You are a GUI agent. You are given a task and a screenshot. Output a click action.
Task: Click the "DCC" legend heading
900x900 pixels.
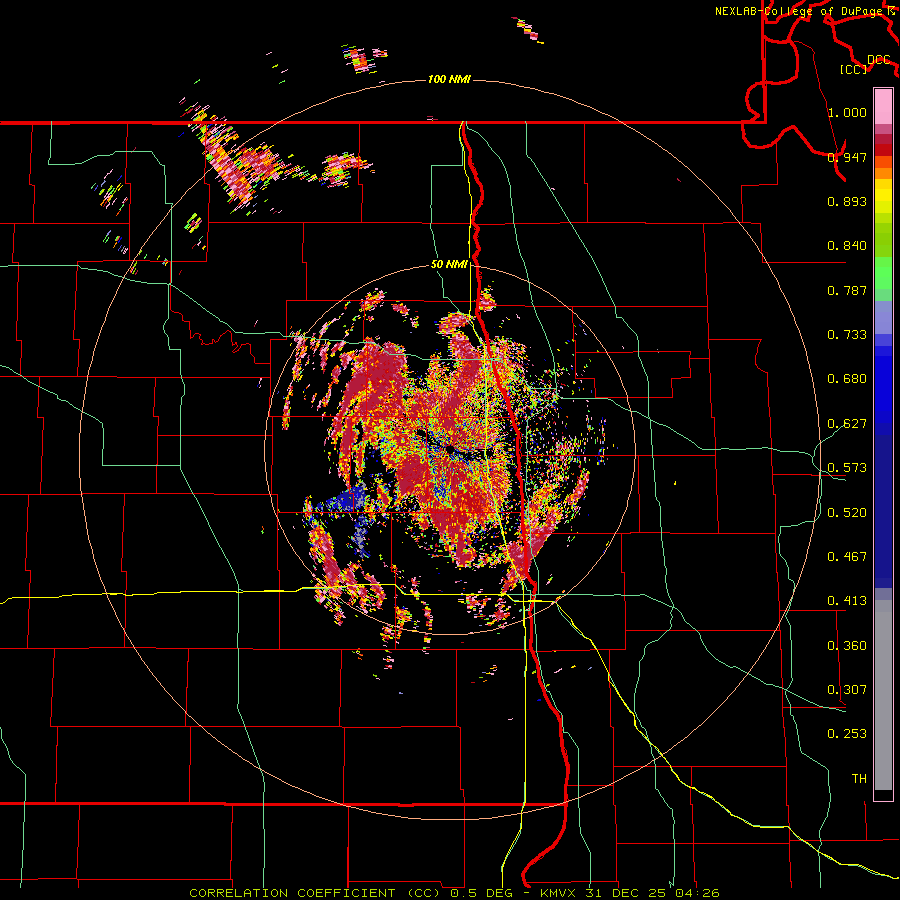pyautogui.click(x=879, y=59)
